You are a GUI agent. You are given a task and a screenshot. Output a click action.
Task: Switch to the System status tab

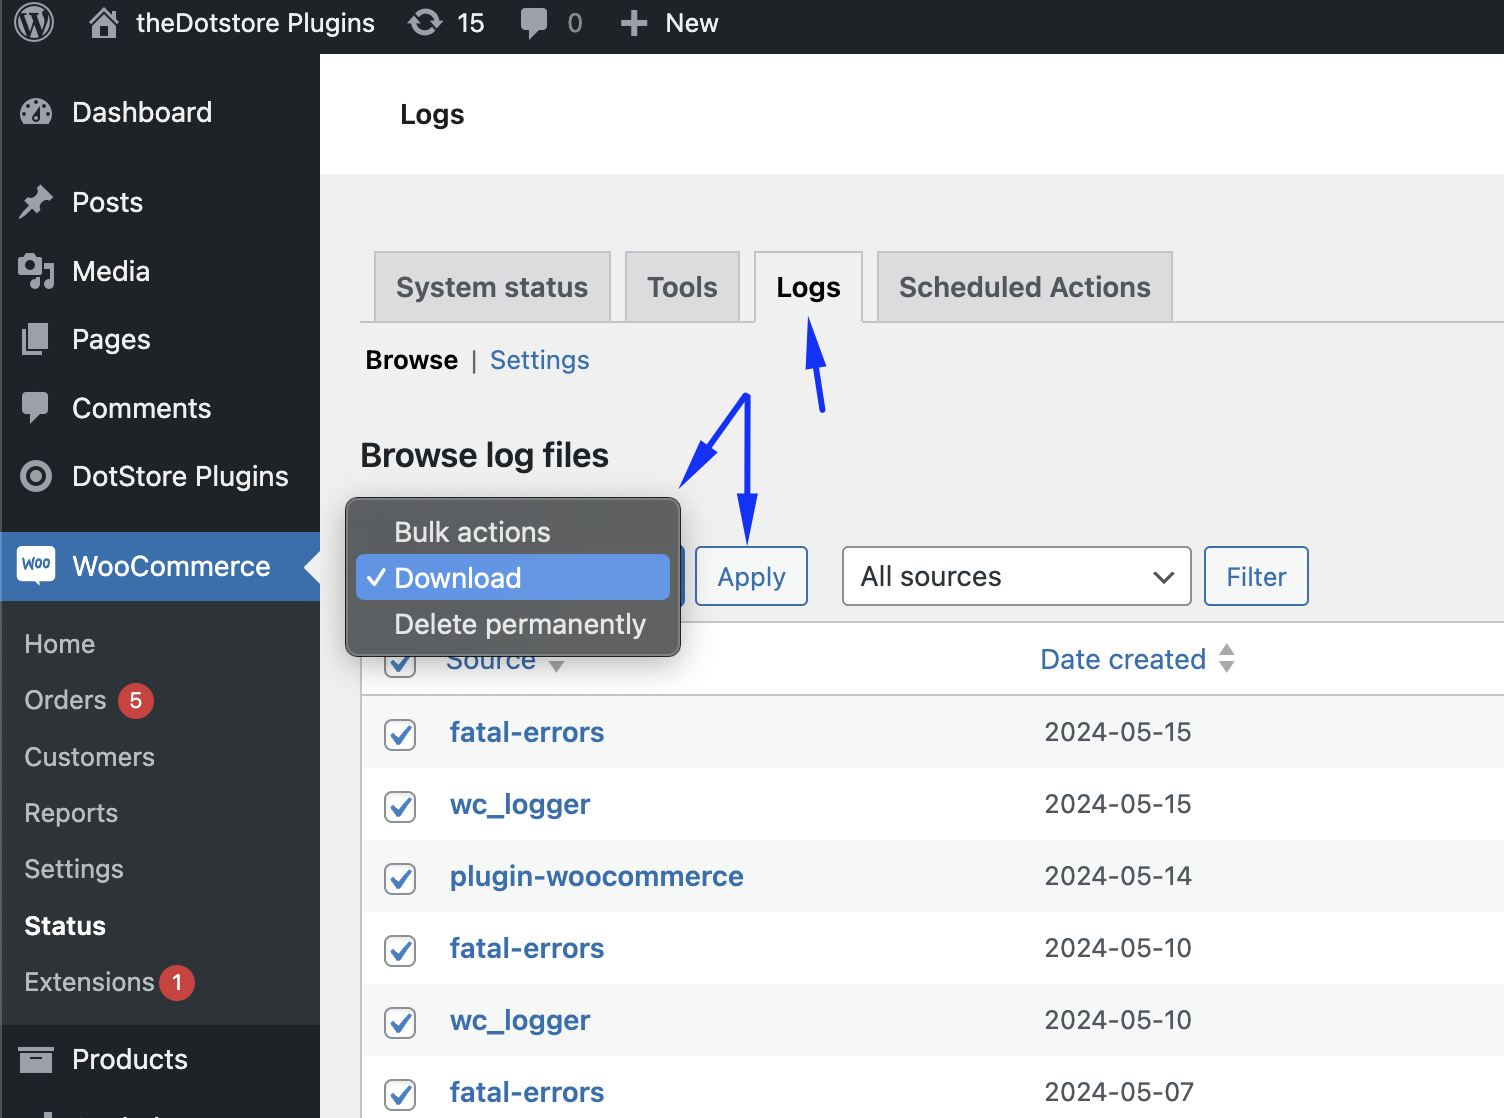point(492,287)
